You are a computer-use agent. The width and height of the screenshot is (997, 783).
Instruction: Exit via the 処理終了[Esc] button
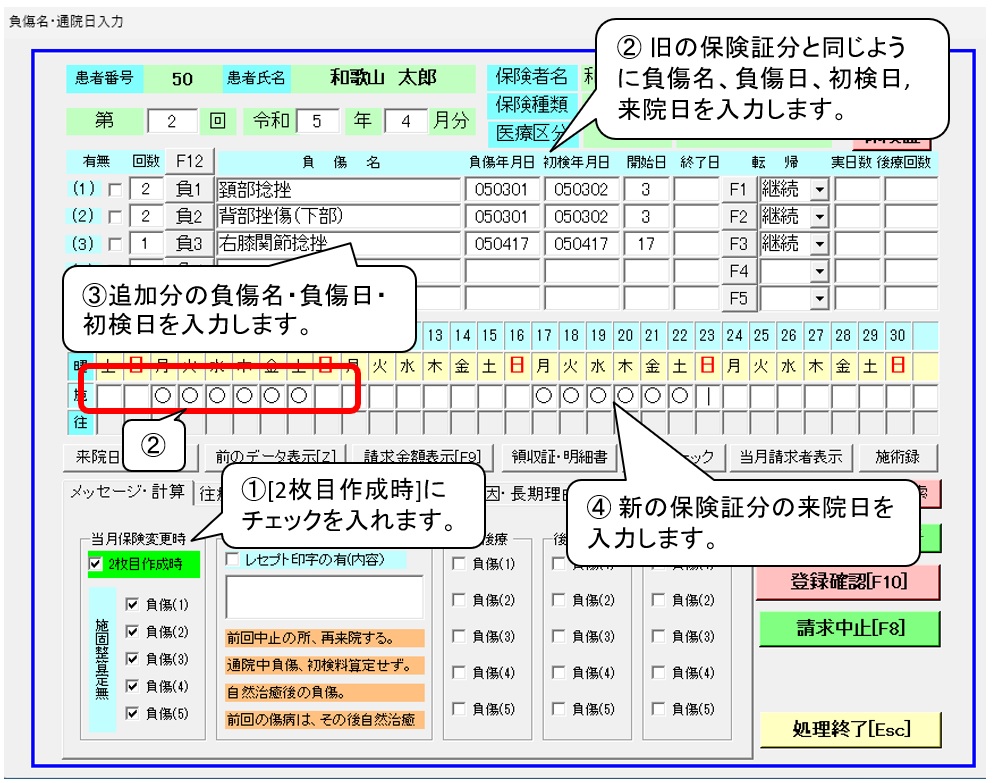tap(848, 728)
